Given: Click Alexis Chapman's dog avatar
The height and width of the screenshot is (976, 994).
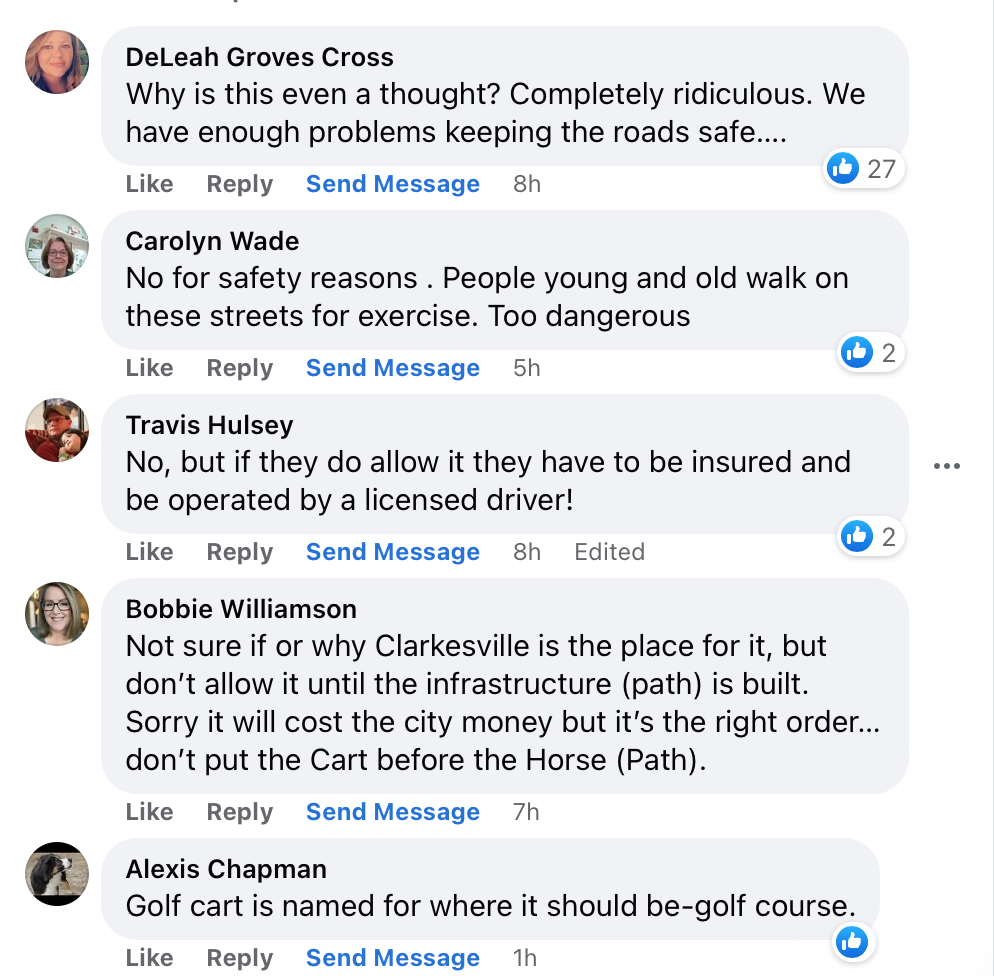Looking at the screenshot, I should 57,874.
